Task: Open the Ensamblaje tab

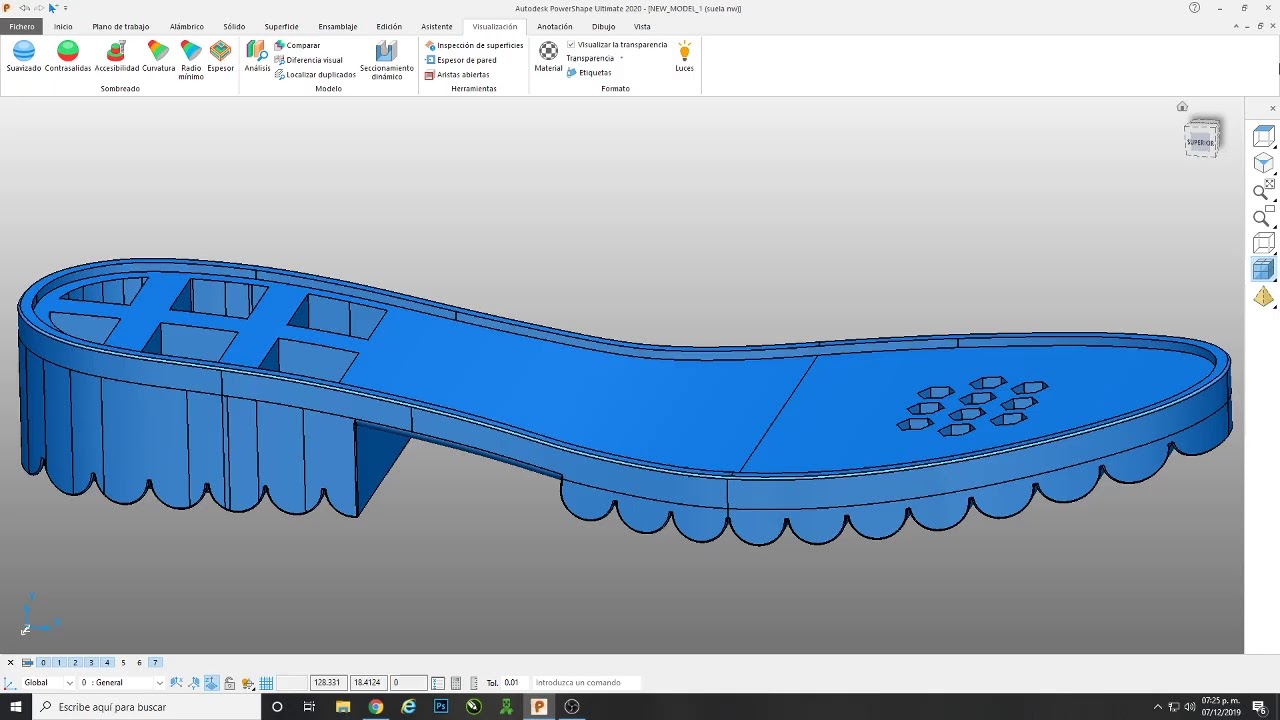Action: coord(338,27)
